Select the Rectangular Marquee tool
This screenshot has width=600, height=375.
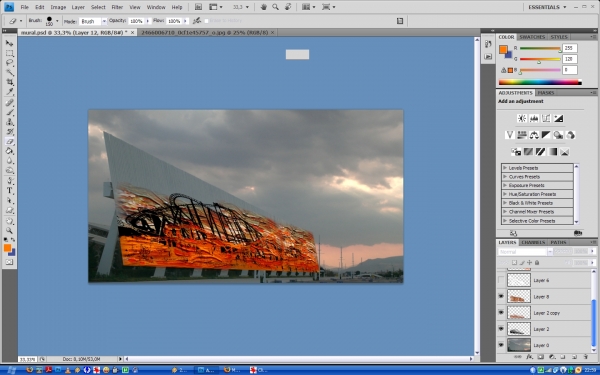point(9,53)
